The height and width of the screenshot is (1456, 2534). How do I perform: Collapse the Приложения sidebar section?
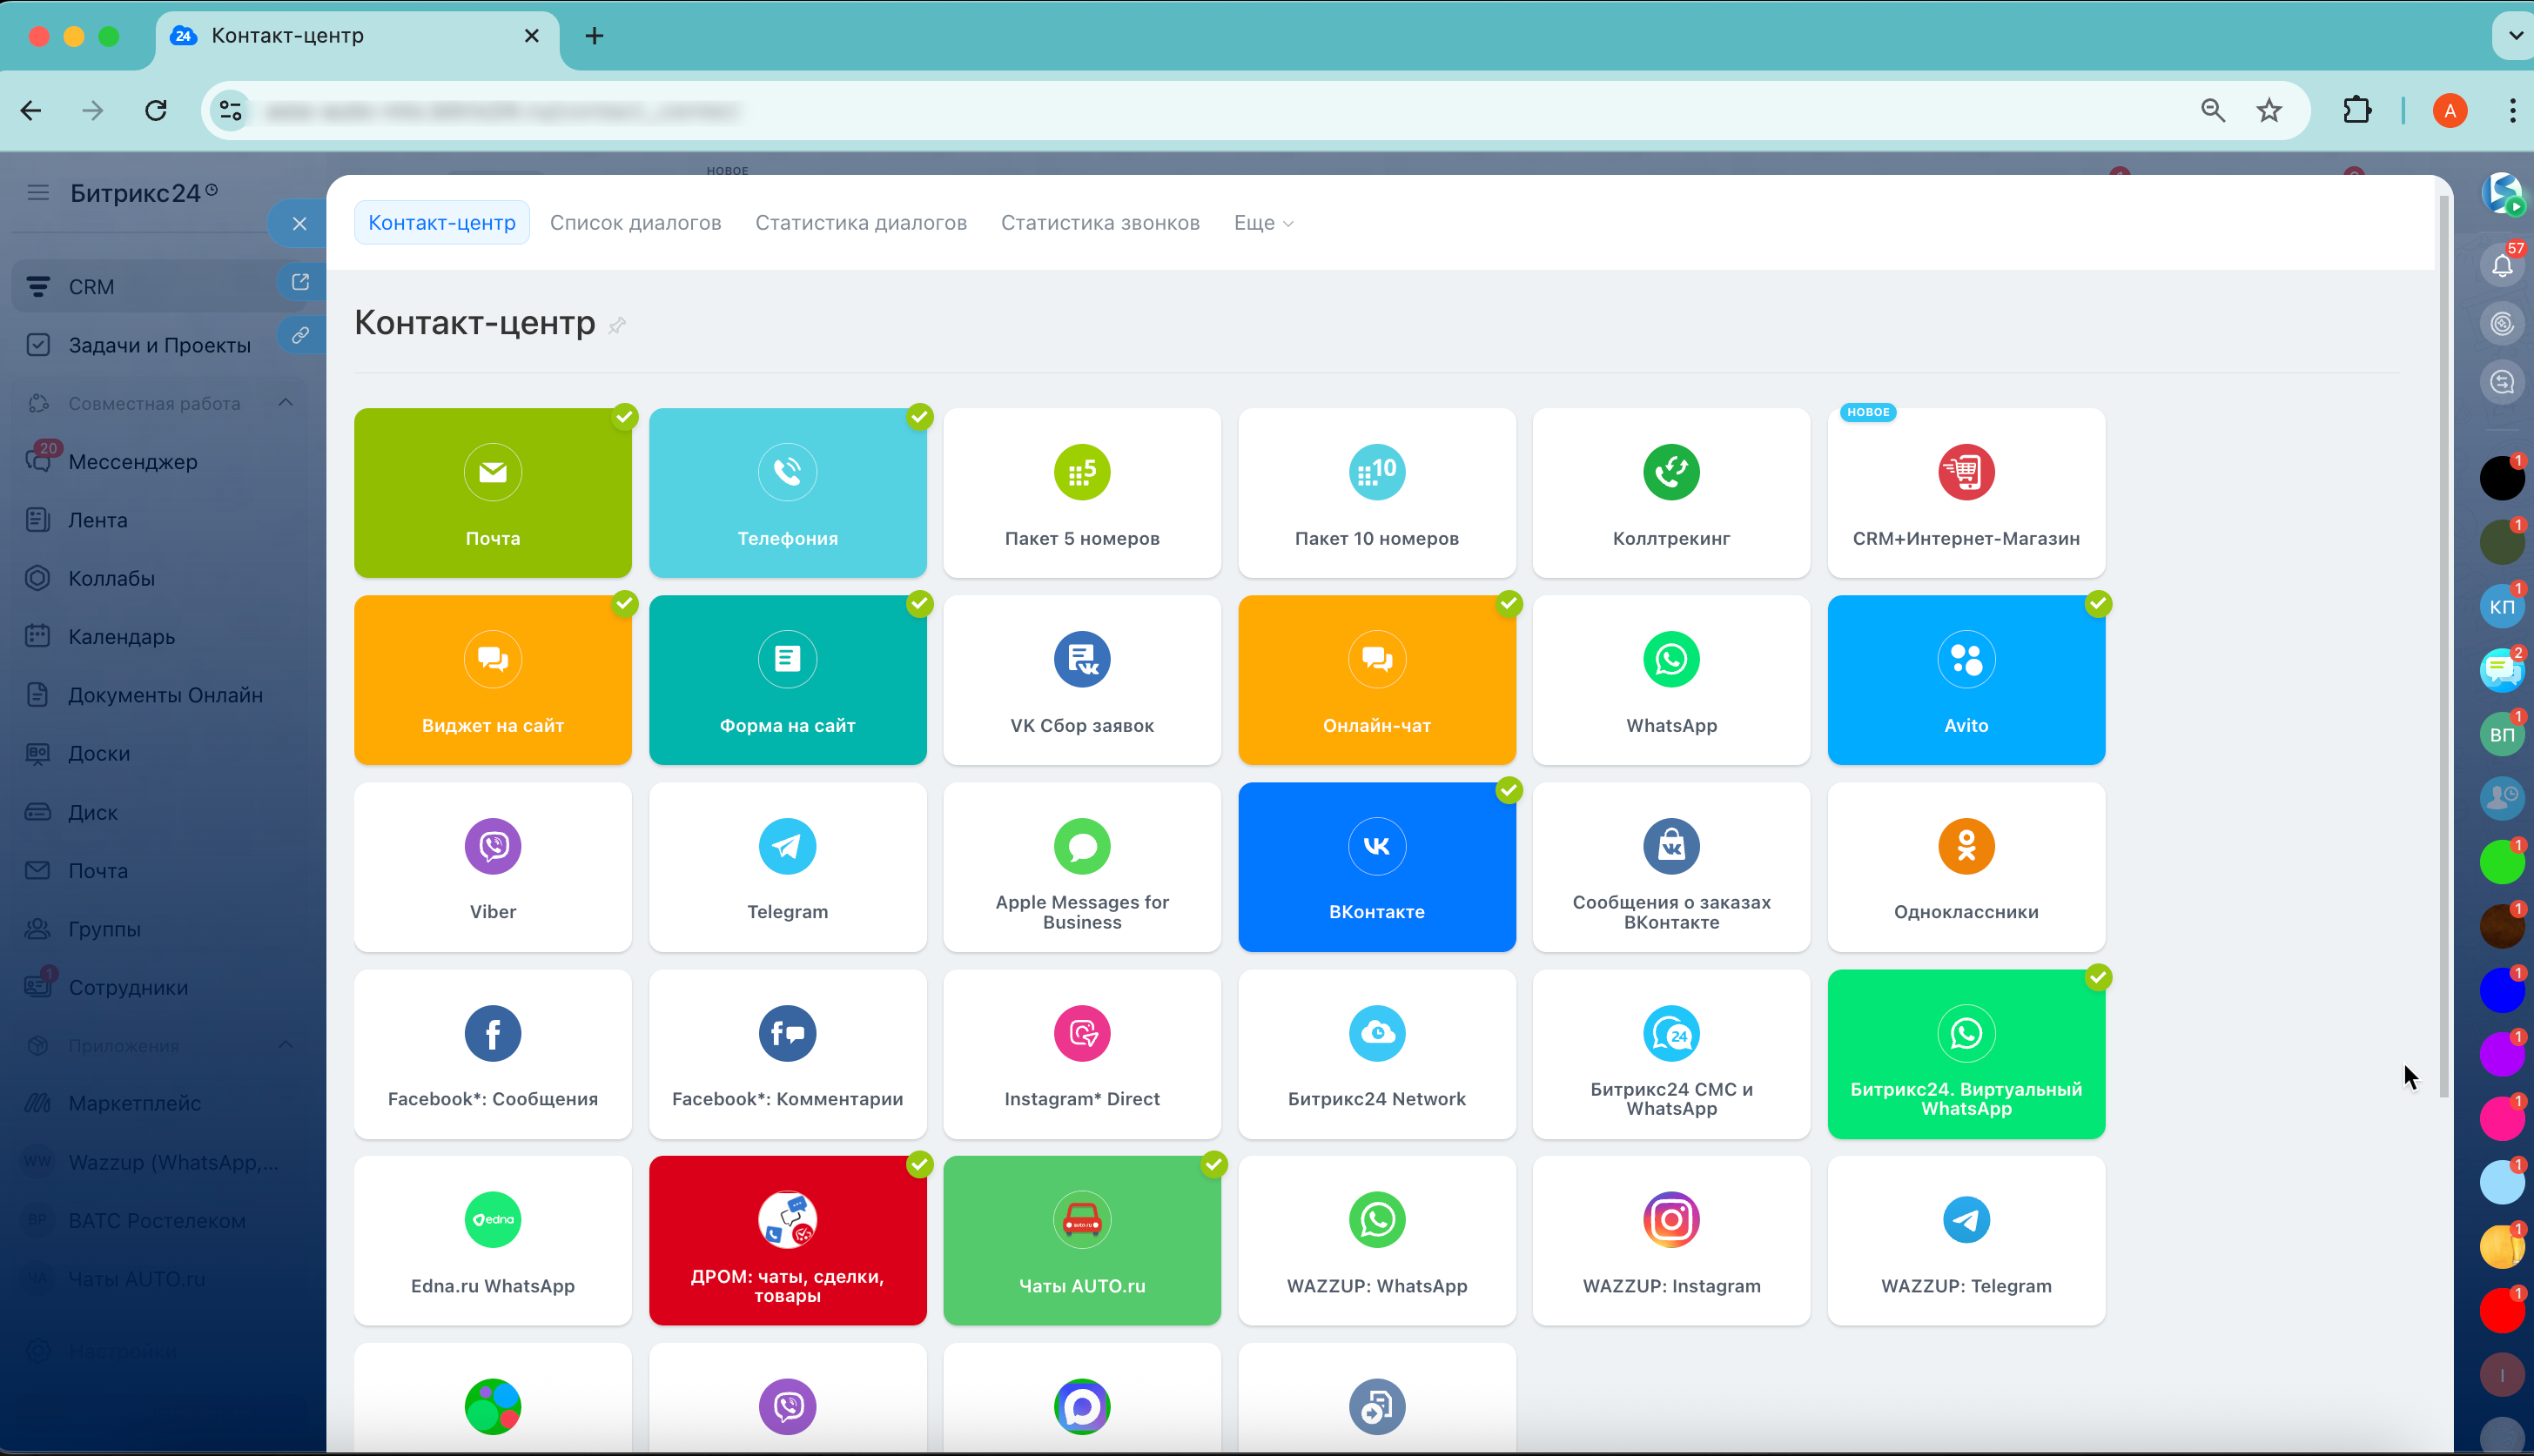point(286,1045)
